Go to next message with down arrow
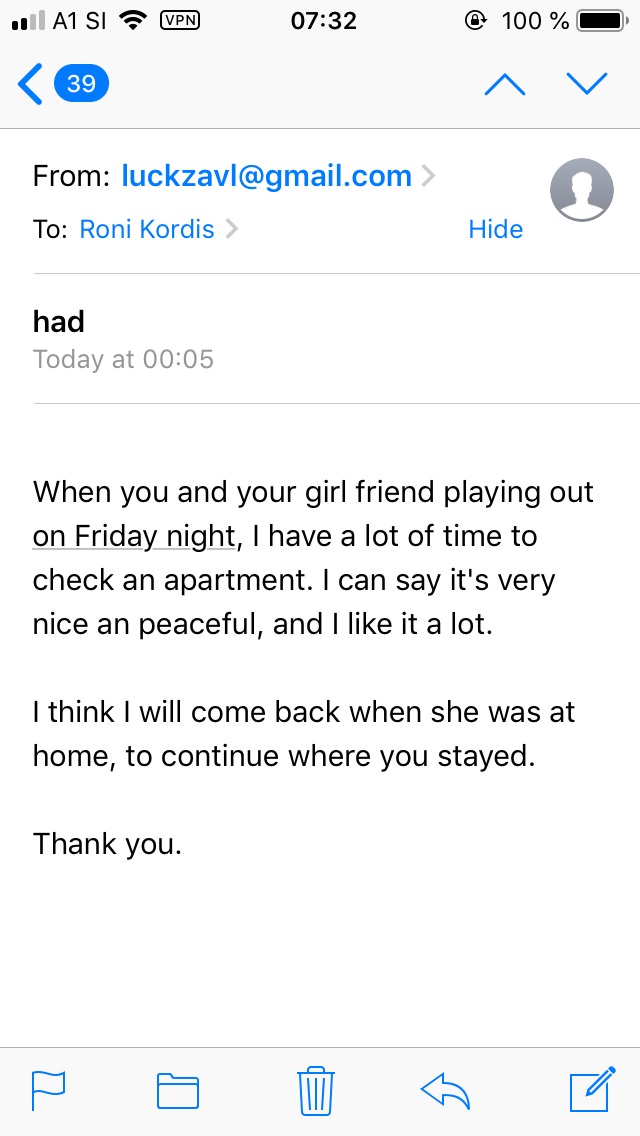This screenshot has width=640, height=1136. point(587,84)
